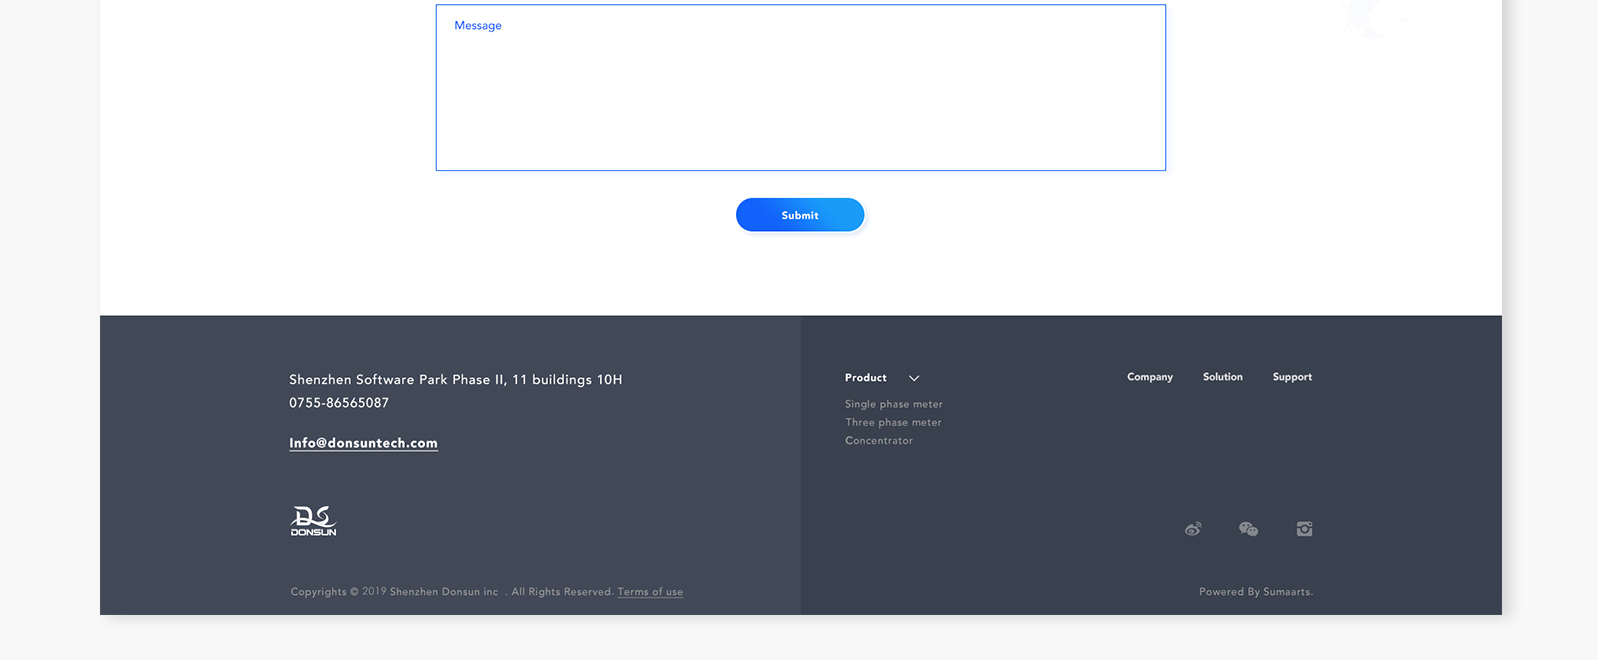
Task: Click the Copyrights 2019 Shenzhen Donsun text
Action: pyautogui.click(x=394, y=592)
